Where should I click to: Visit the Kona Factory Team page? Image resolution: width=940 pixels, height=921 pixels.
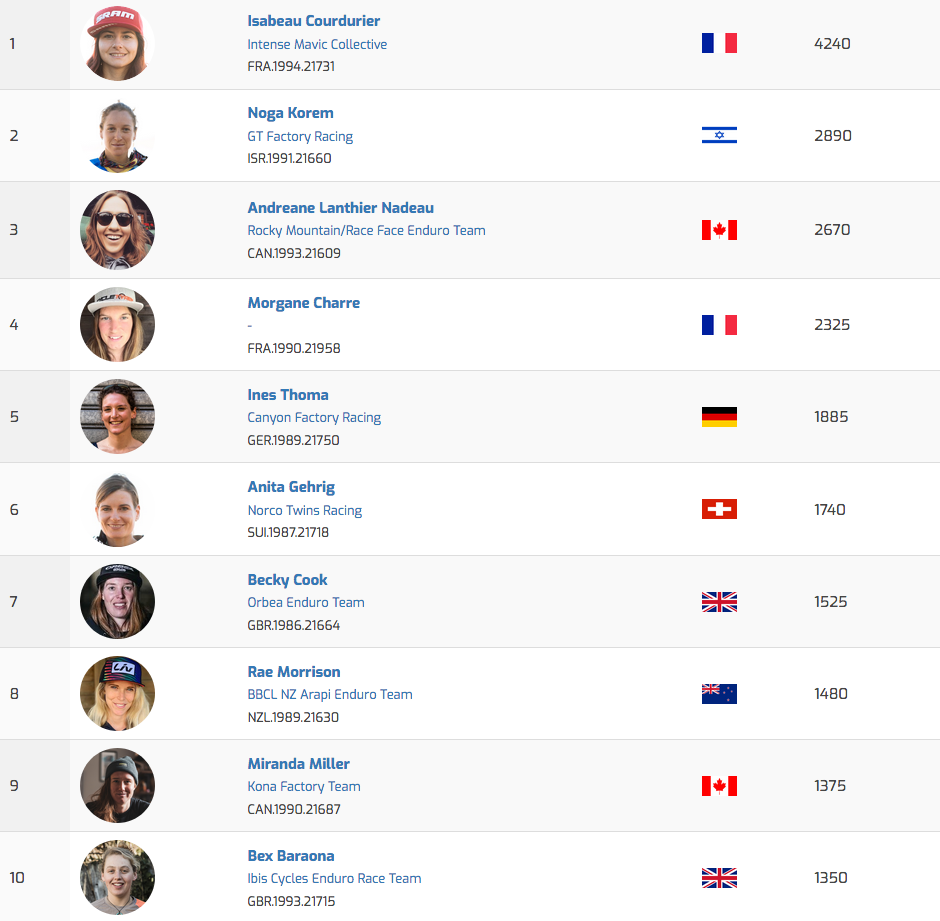tap(304, 787)
